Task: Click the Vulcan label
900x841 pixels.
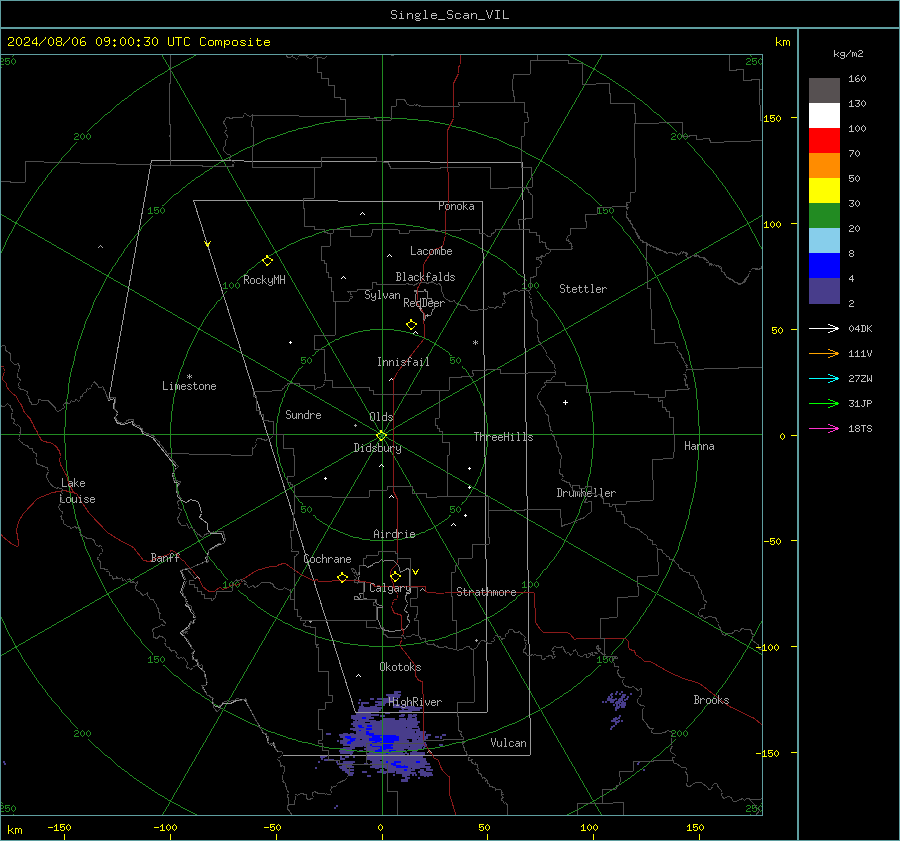Action: click(508, 743)
